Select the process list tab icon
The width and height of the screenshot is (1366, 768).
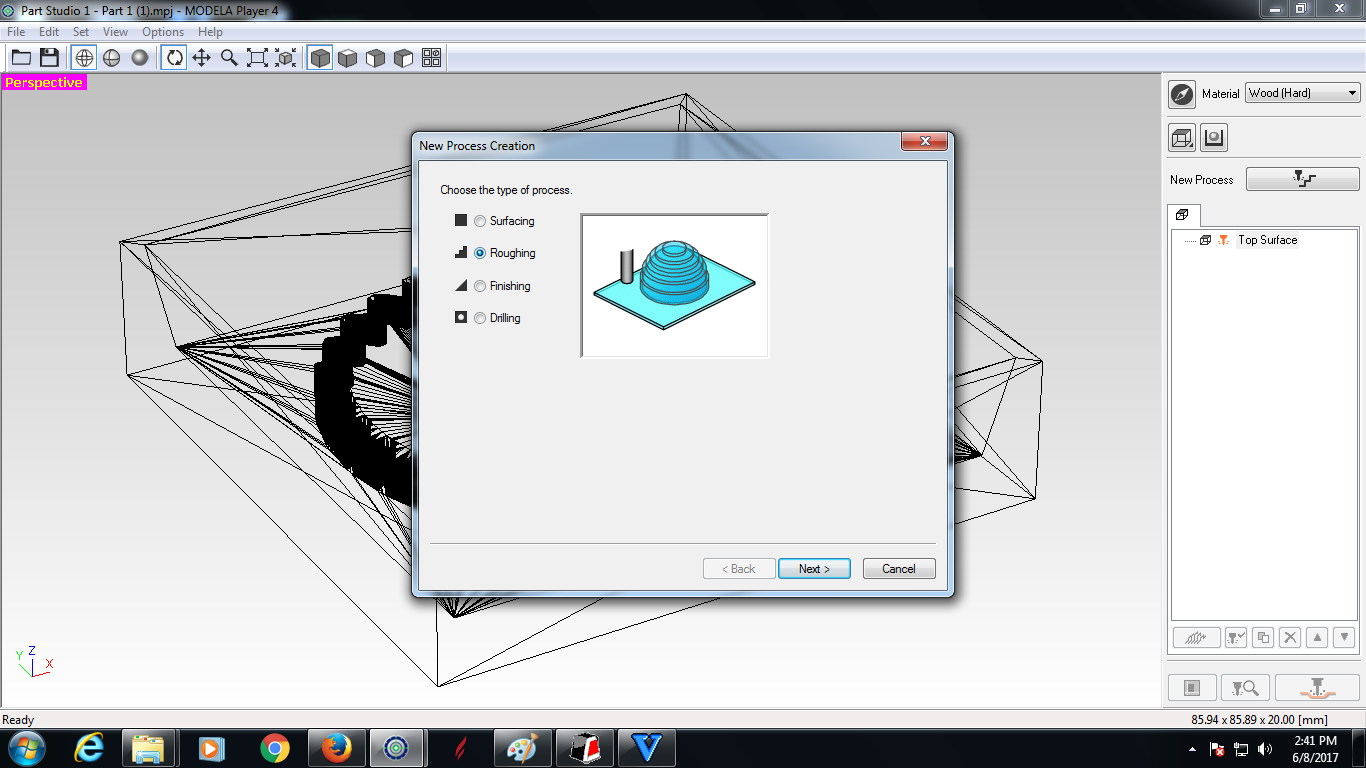tap(1182, 215)
